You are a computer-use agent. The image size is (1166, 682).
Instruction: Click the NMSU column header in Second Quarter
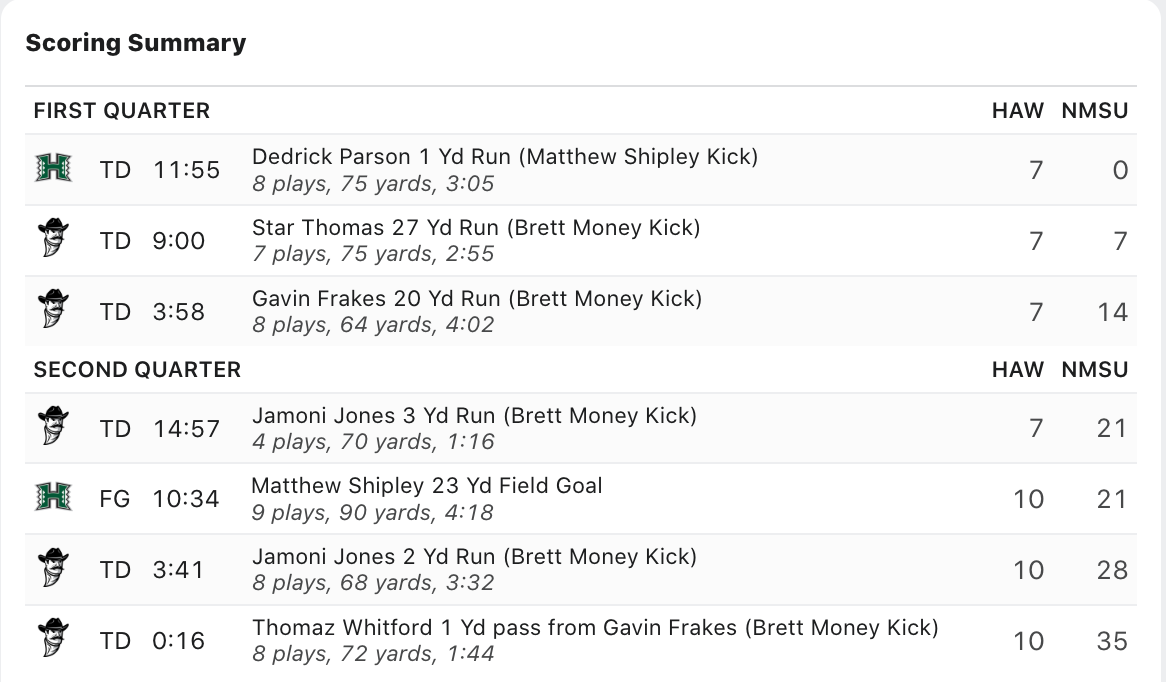[1095, 370]
